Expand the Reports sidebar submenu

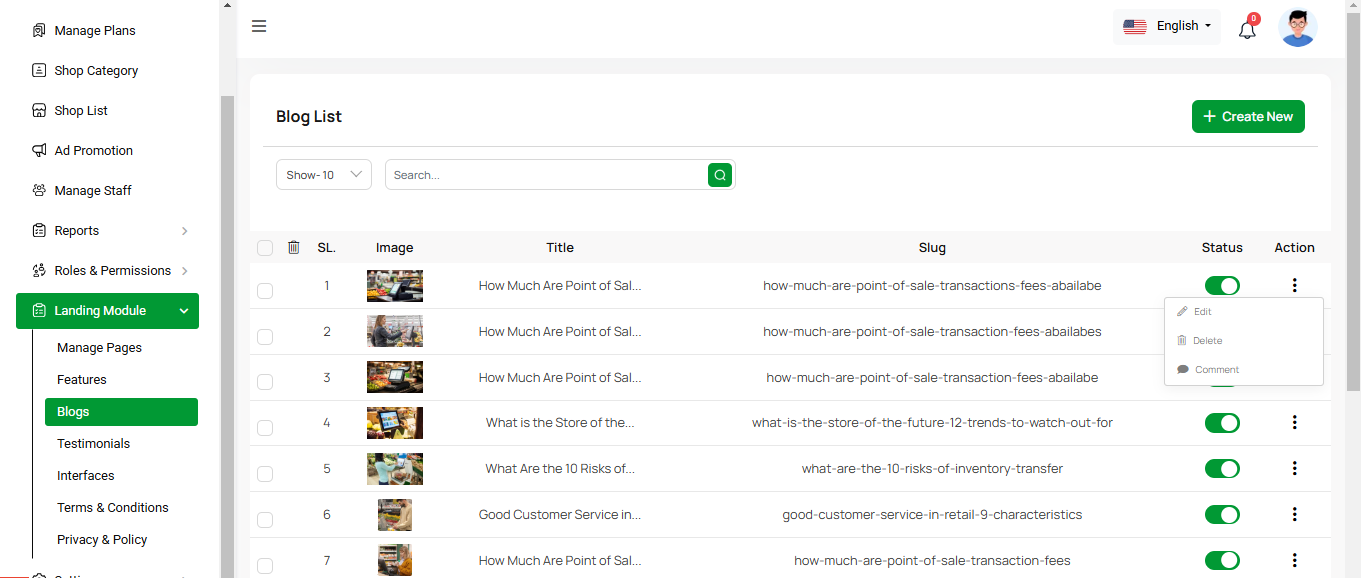click(184, 231)
